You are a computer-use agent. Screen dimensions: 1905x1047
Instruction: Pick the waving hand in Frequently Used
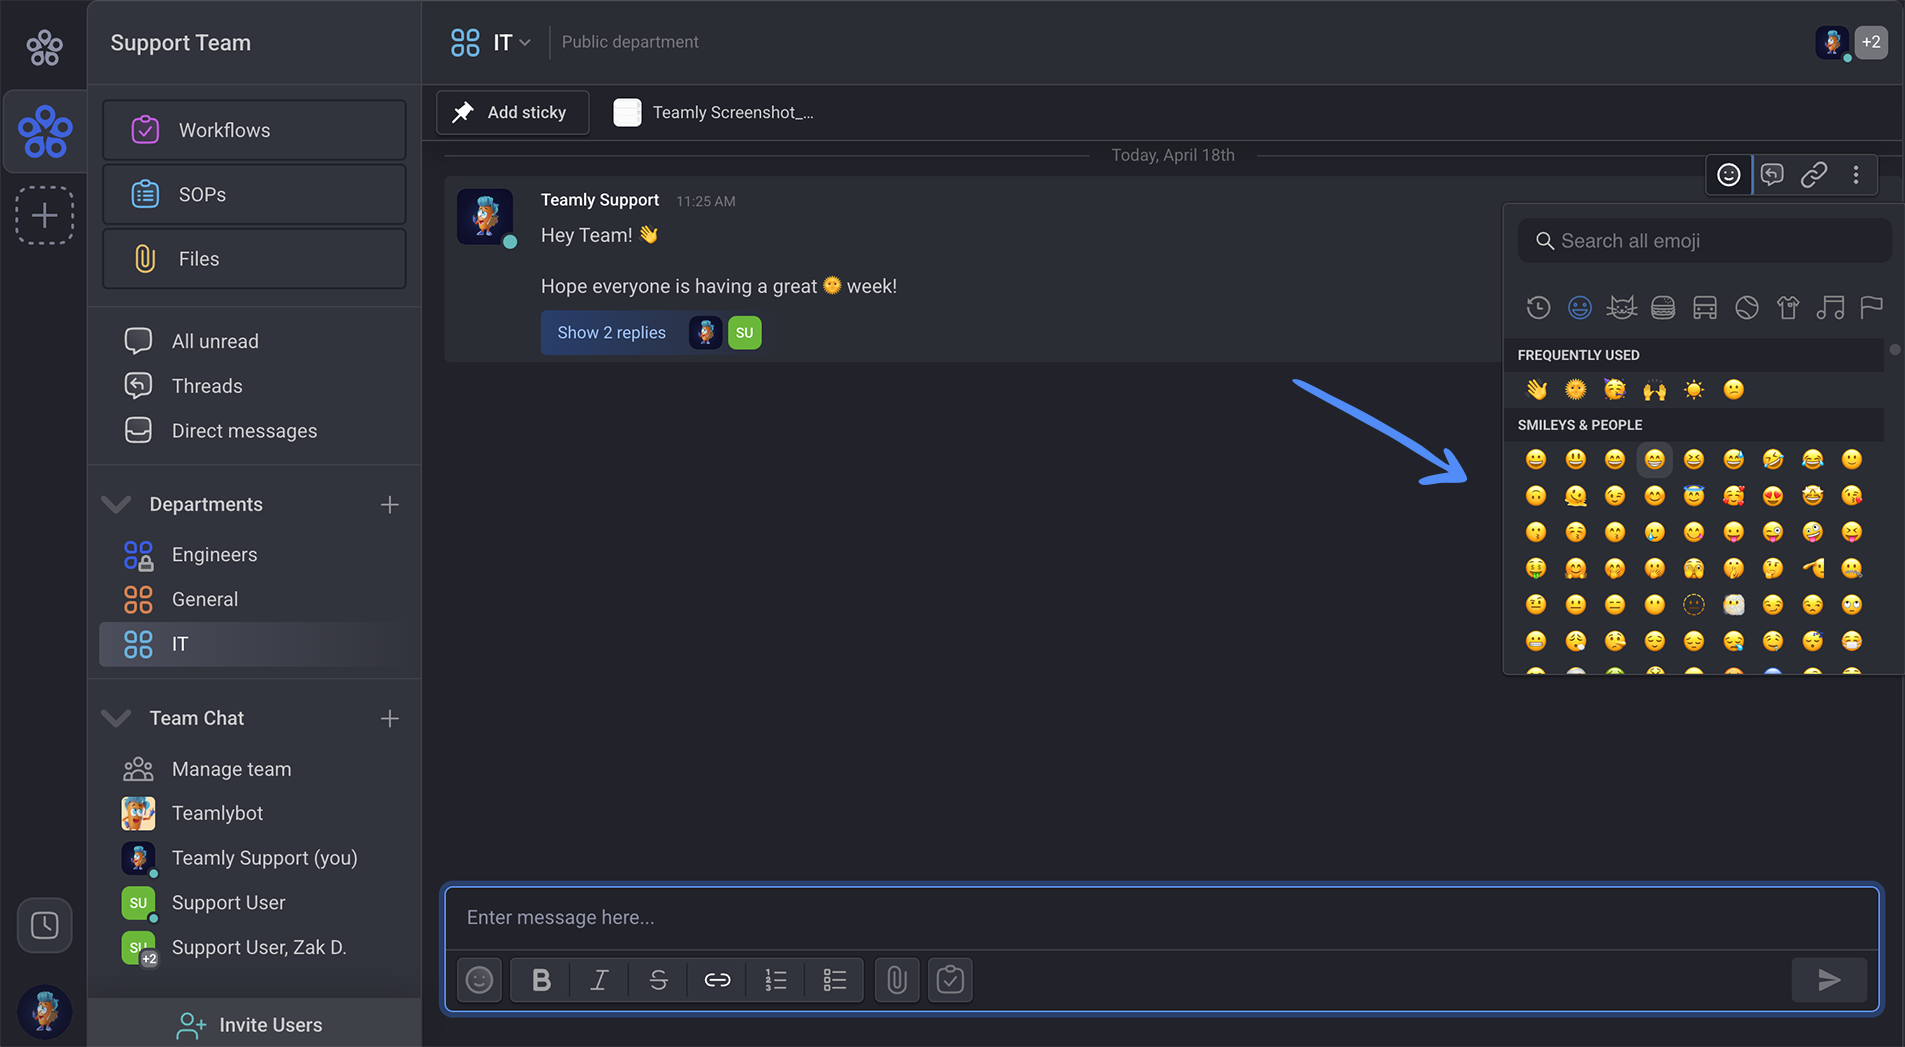pyautogui.click(x=1537, y=389)
